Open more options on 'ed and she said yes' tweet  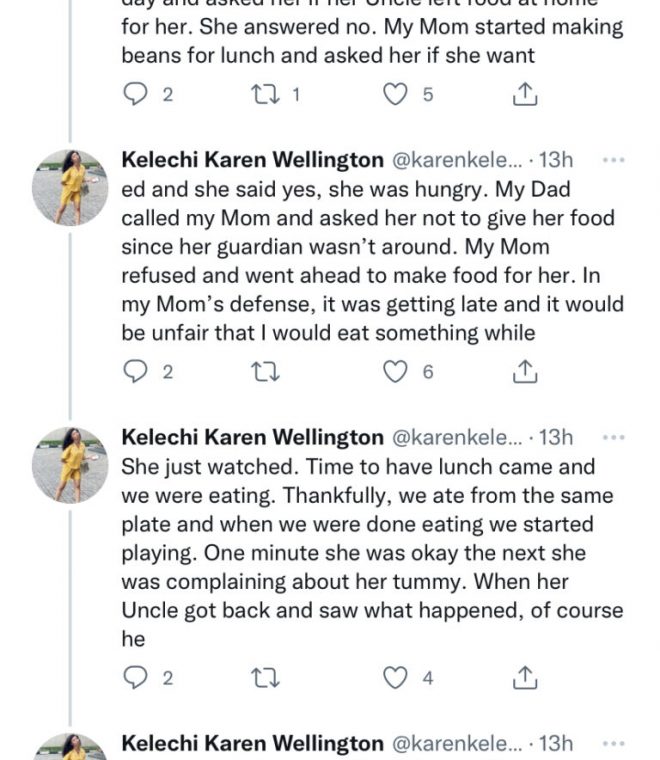615,160
